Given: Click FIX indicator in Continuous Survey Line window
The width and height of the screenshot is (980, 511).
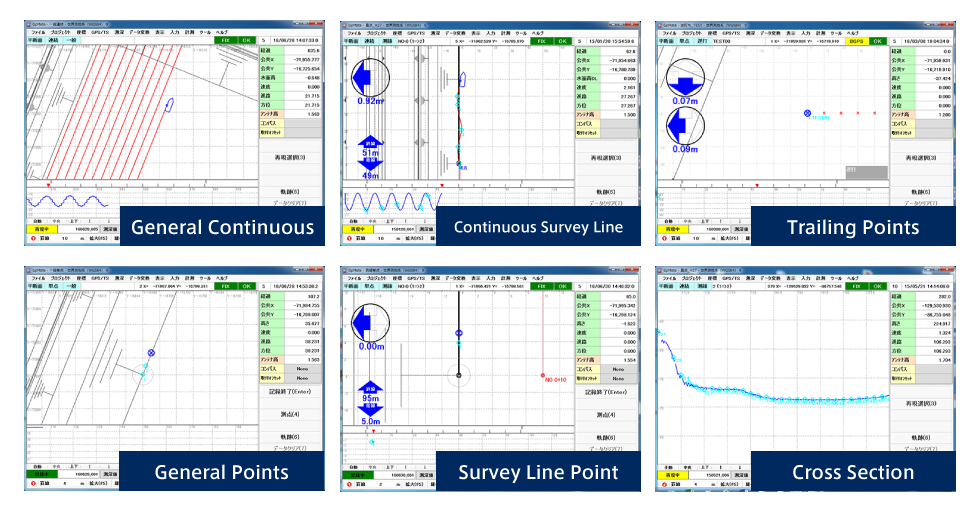Looking at the screenshot, I should (x=542, y=41).
